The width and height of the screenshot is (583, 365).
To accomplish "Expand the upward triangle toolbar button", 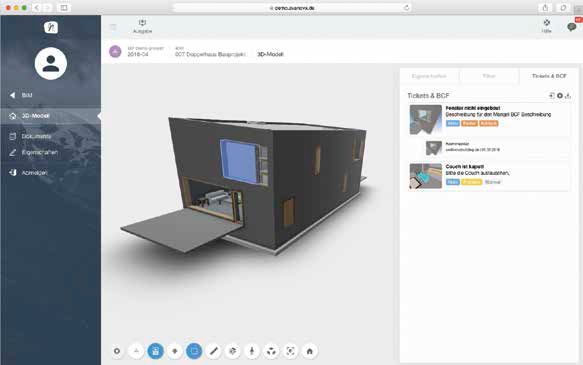I will coord(136,351).
